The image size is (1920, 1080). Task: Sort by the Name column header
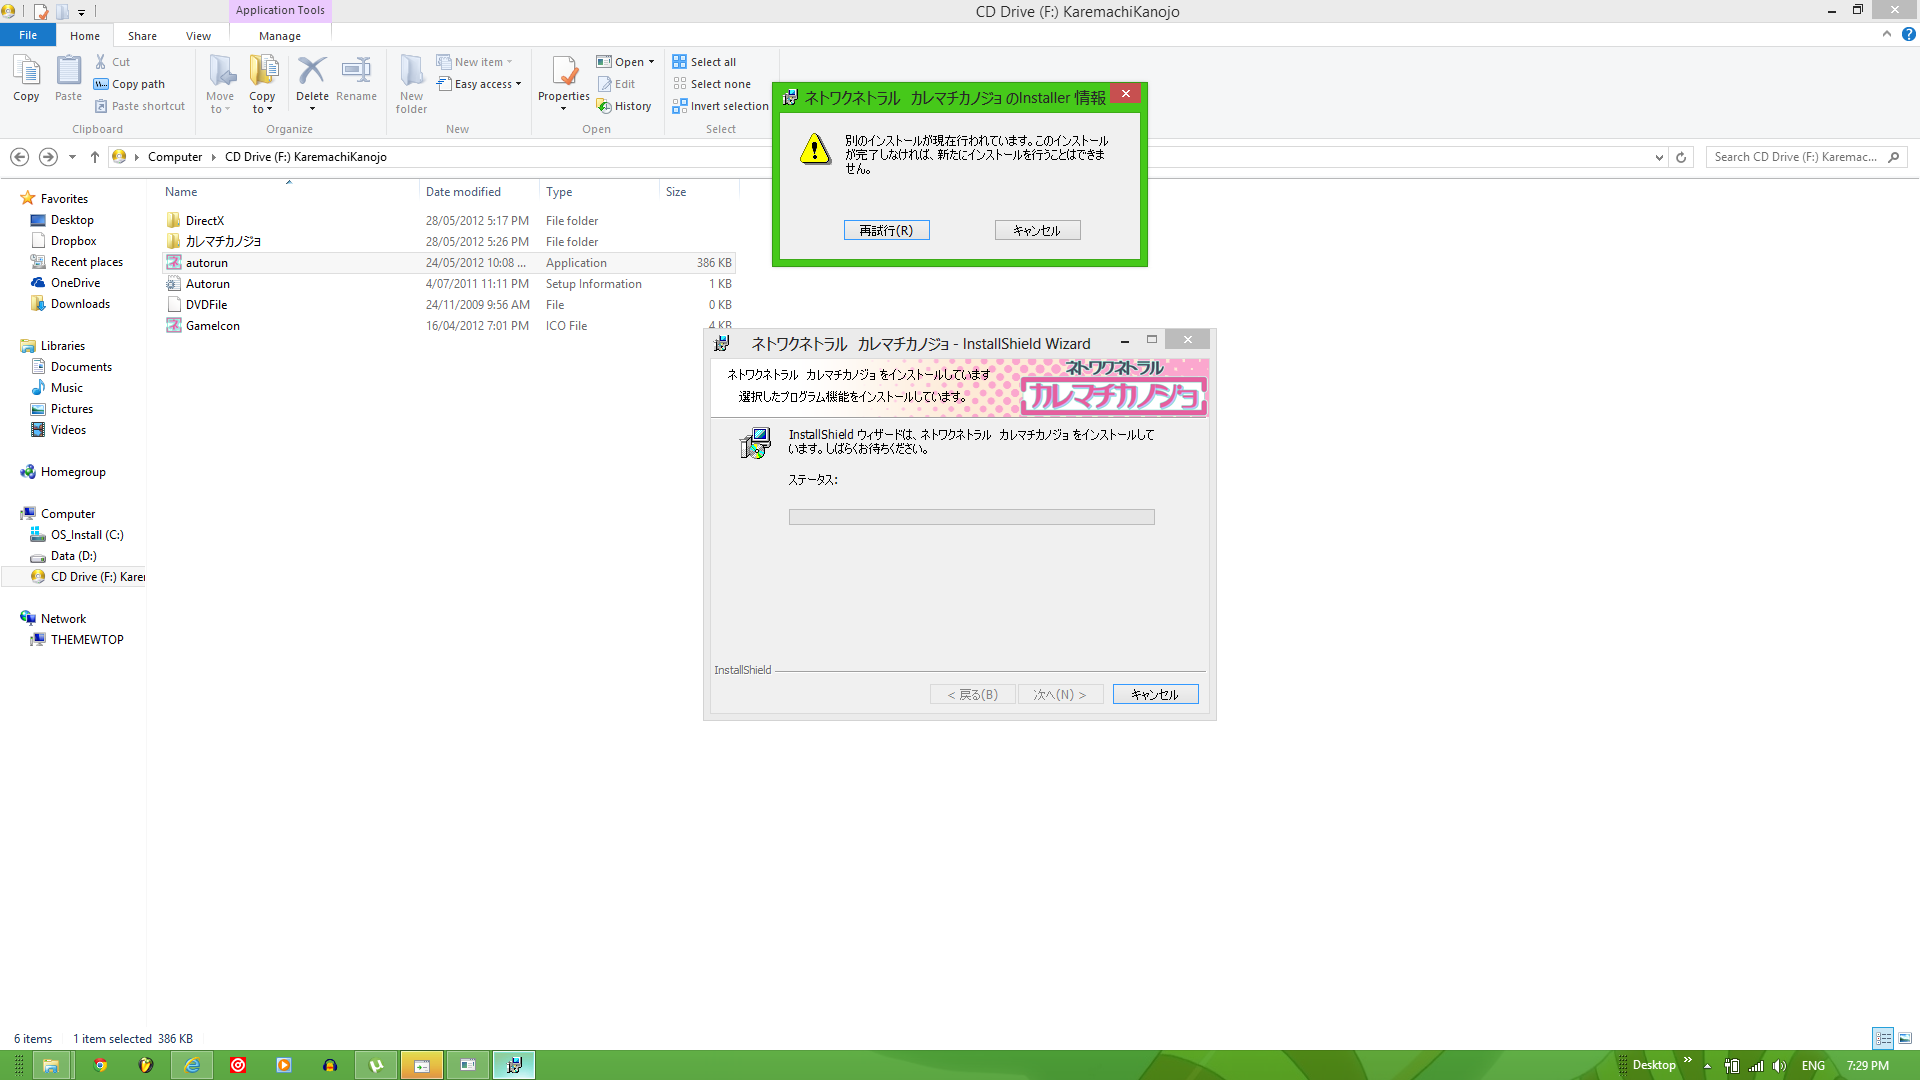click(x=181, y=192)
